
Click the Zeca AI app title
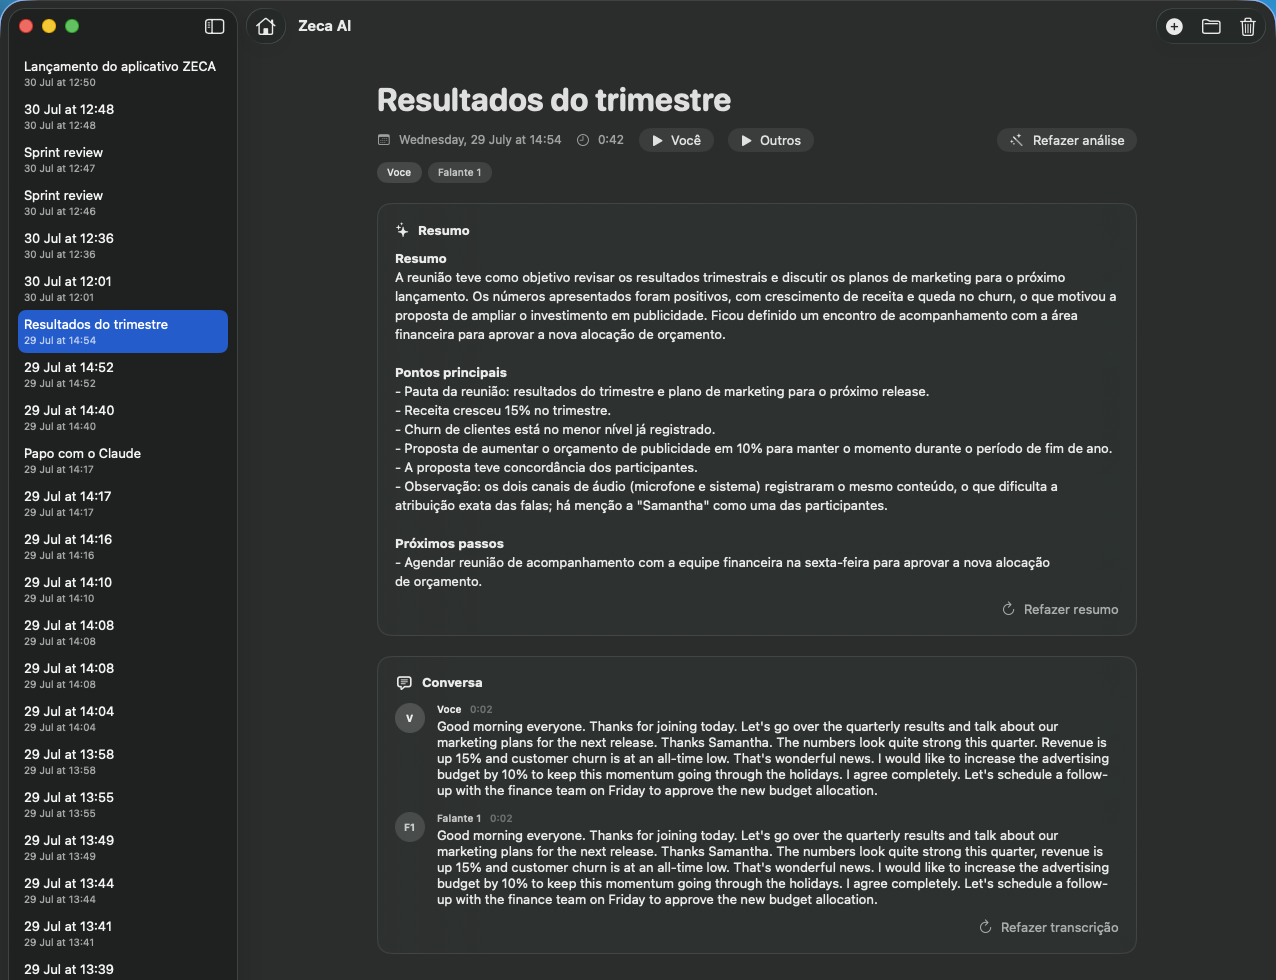324,26
